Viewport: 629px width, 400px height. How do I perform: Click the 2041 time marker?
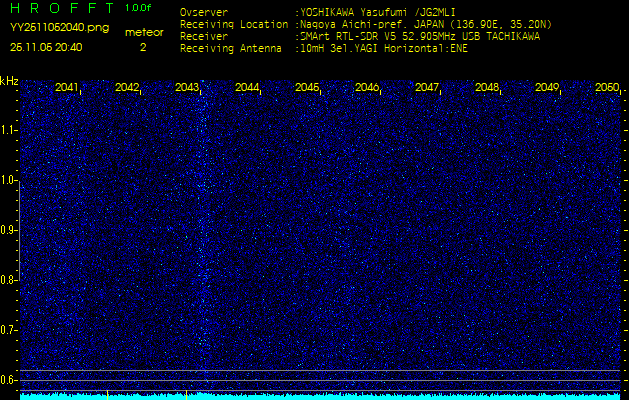[x=67, y=88]
